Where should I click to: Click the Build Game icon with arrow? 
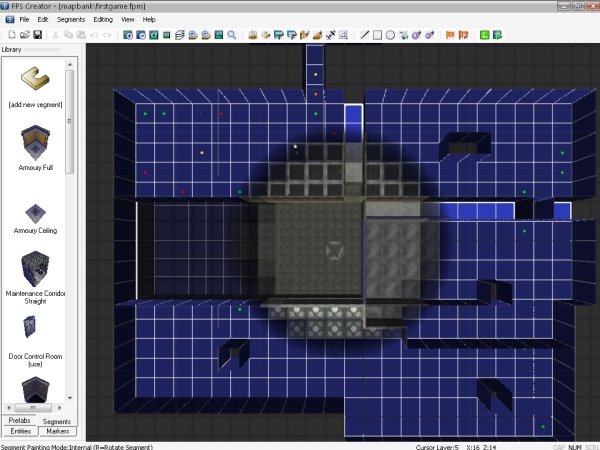coord(497,35)
